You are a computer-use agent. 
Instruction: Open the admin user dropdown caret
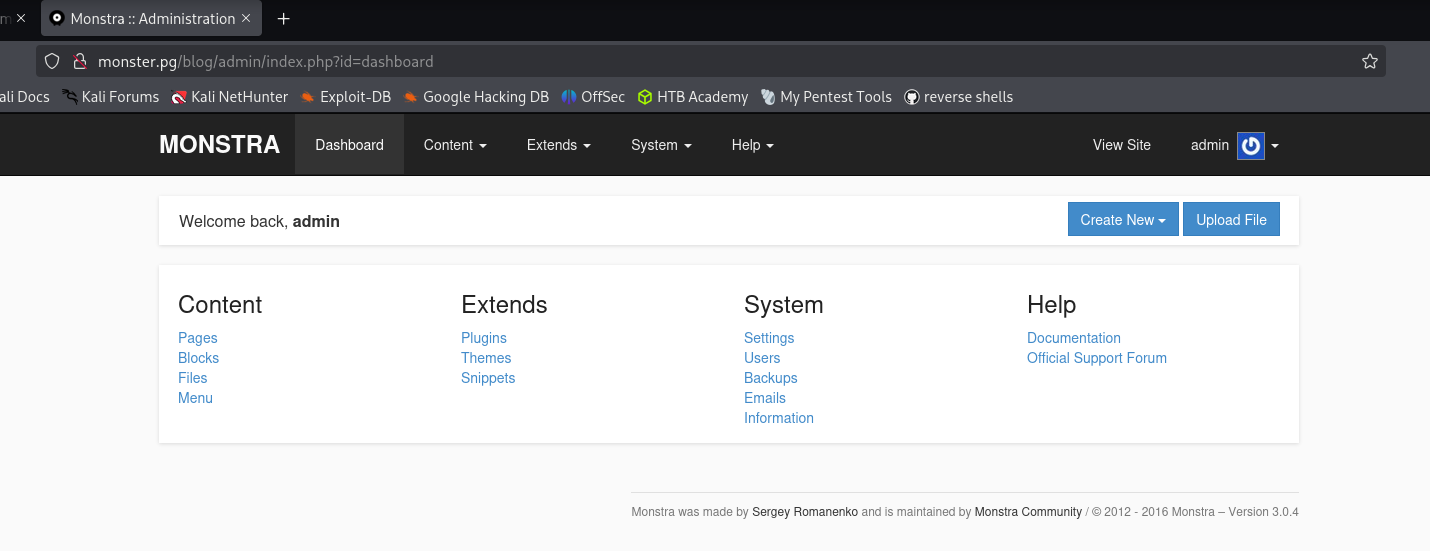pos(1275,146)
